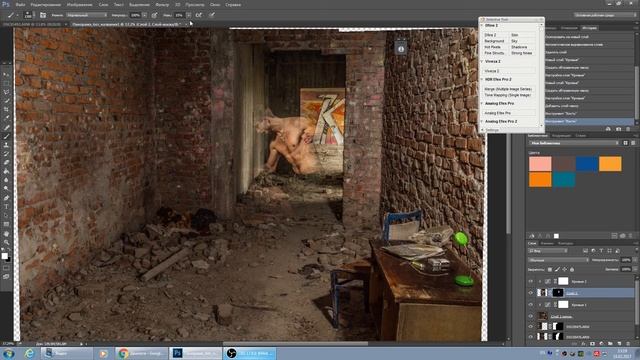
Task: Pick the blue swatch in Libraries panel
Action: click(587, 164)
